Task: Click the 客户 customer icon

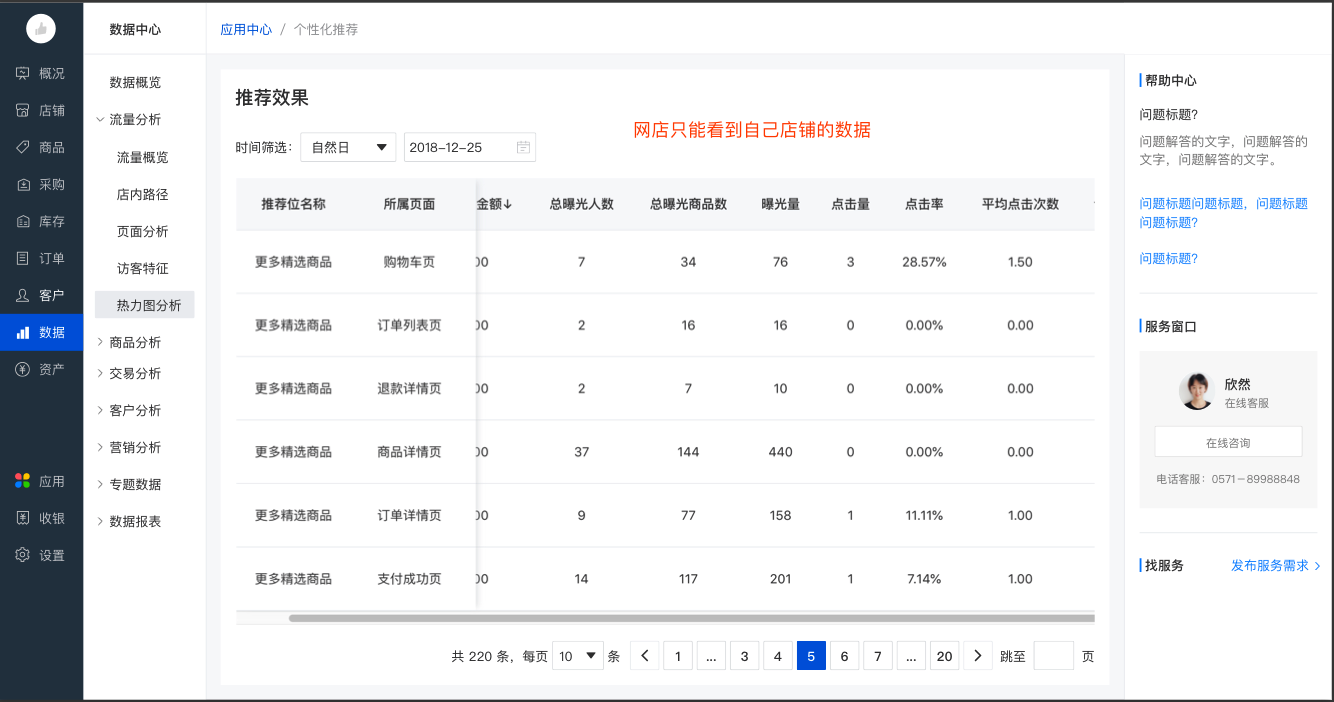Action: click(23, 295)
